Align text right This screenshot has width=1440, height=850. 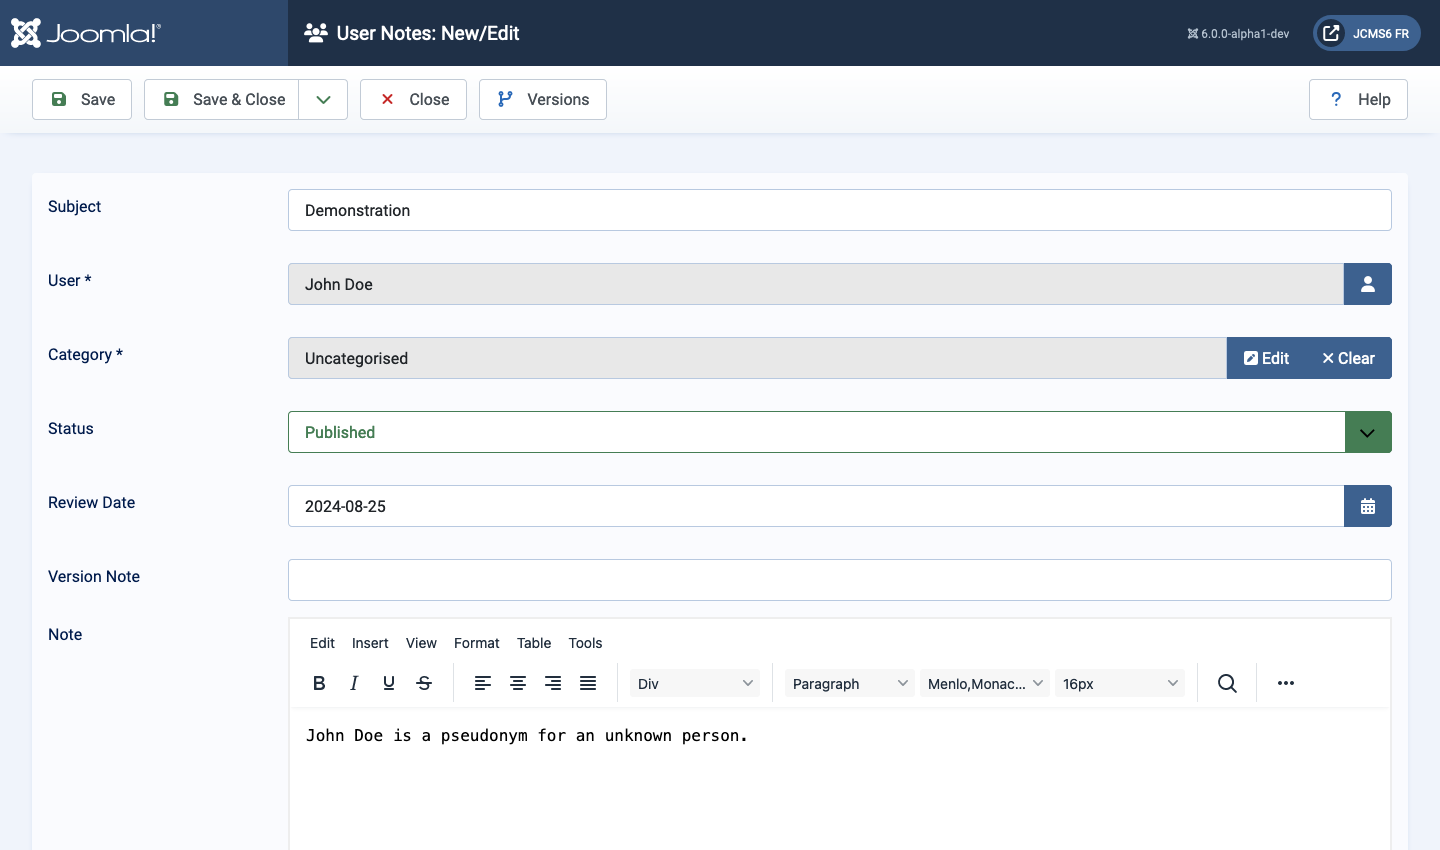pos(553,683)
